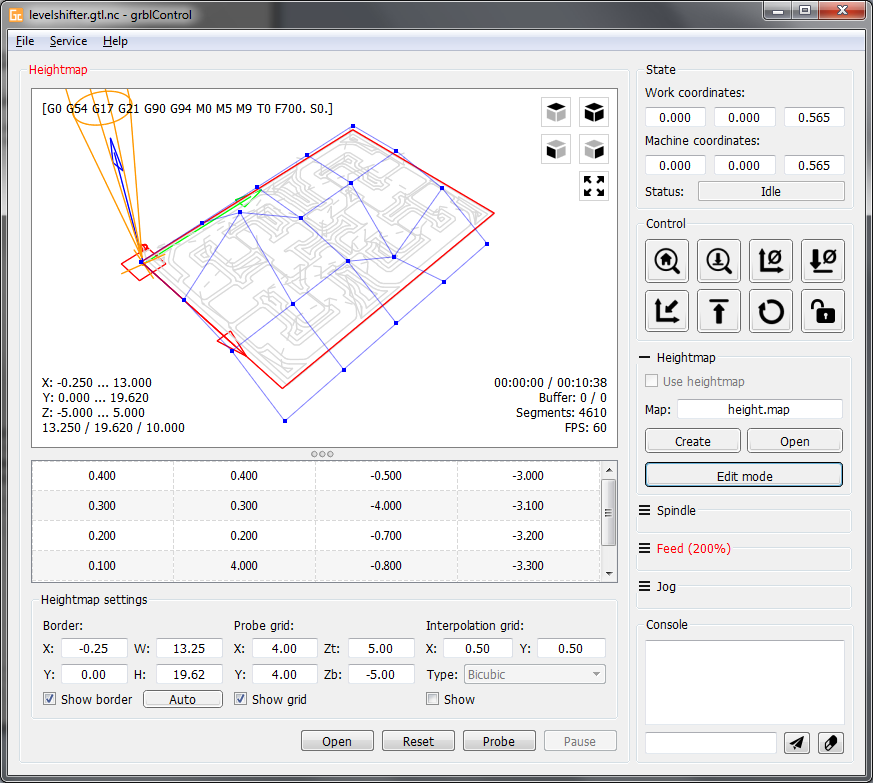The height and width of the screenshot is (783, 873).
Task: Click the Z-probe icon in Control
Action: (718, 261)
